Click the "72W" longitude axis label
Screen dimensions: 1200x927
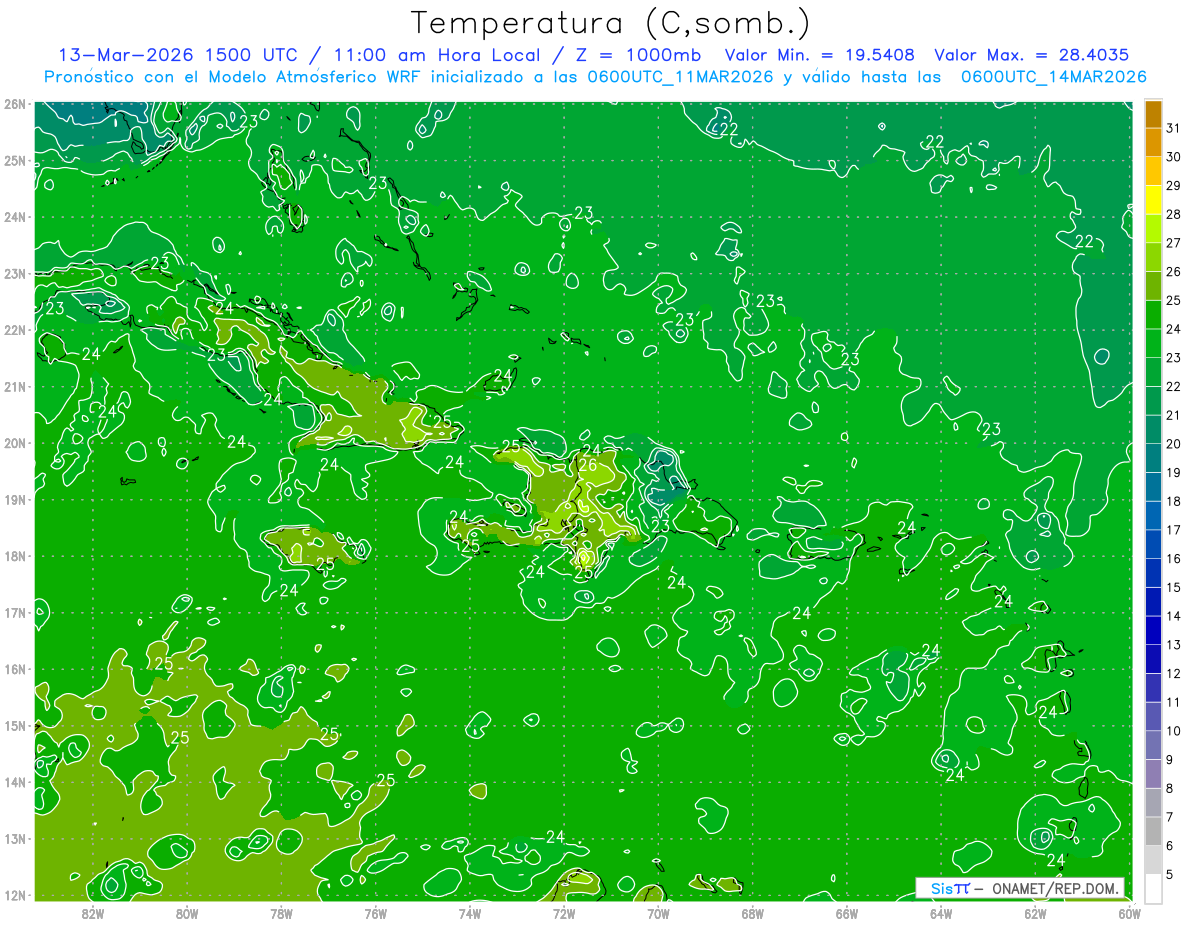tap(564, 913)
